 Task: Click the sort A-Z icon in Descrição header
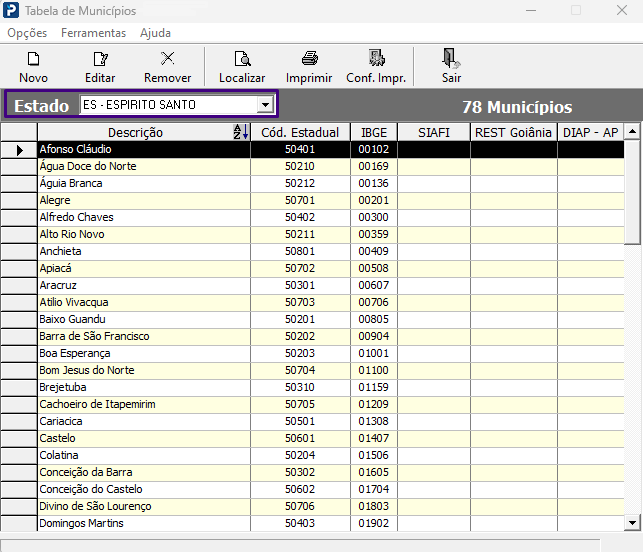pos(241,132)
